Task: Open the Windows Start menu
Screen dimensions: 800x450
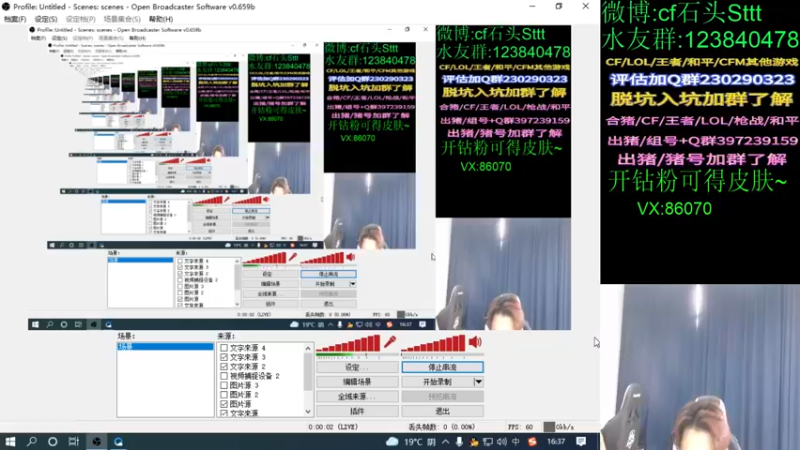Action: click(10, 441)
